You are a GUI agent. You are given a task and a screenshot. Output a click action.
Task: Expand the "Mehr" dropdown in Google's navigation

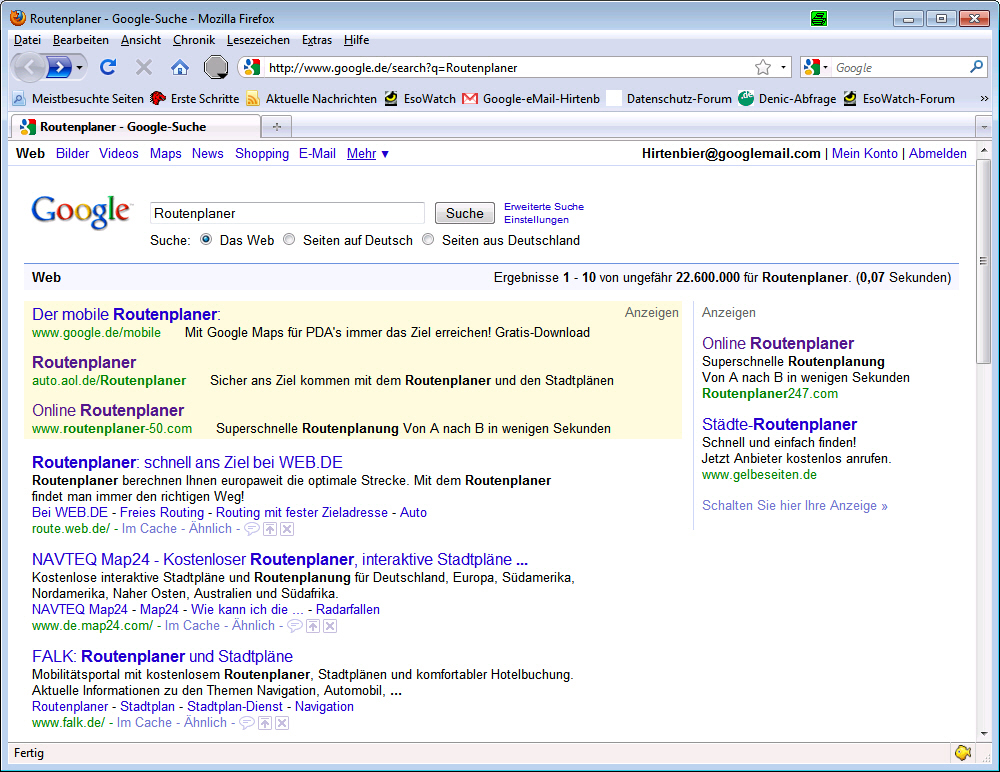coord(367,154)
